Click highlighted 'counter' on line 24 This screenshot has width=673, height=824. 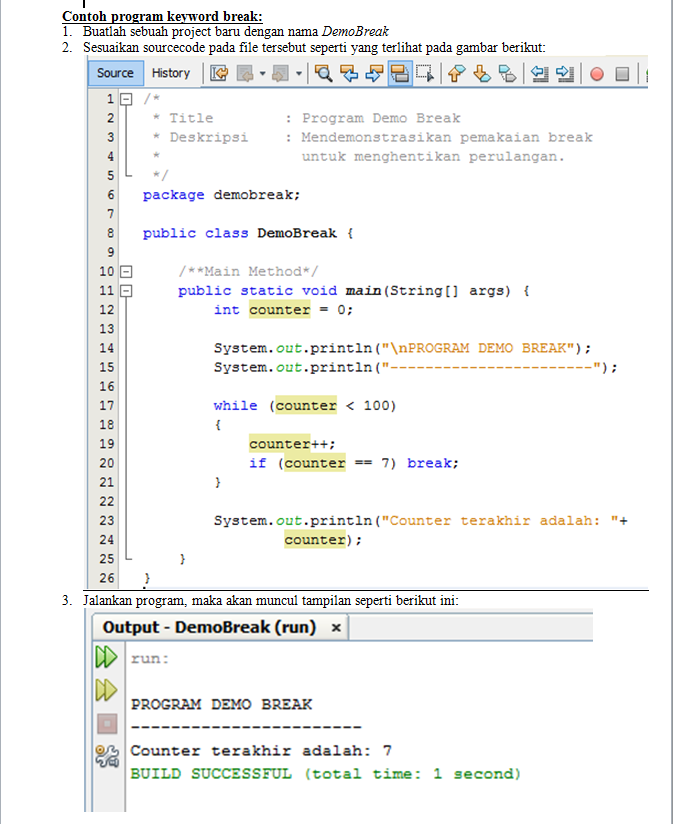(x=315, y=540)
